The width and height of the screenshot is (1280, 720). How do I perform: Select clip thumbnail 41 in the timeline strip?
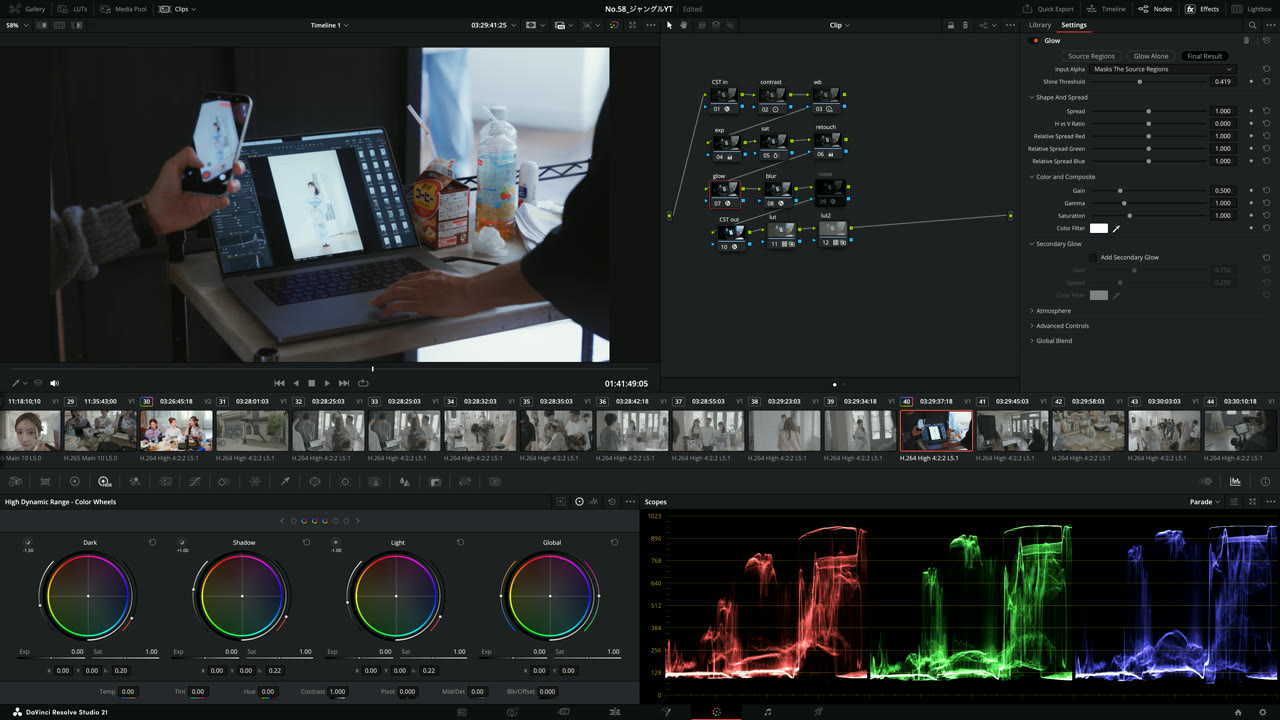[1012, 431]
